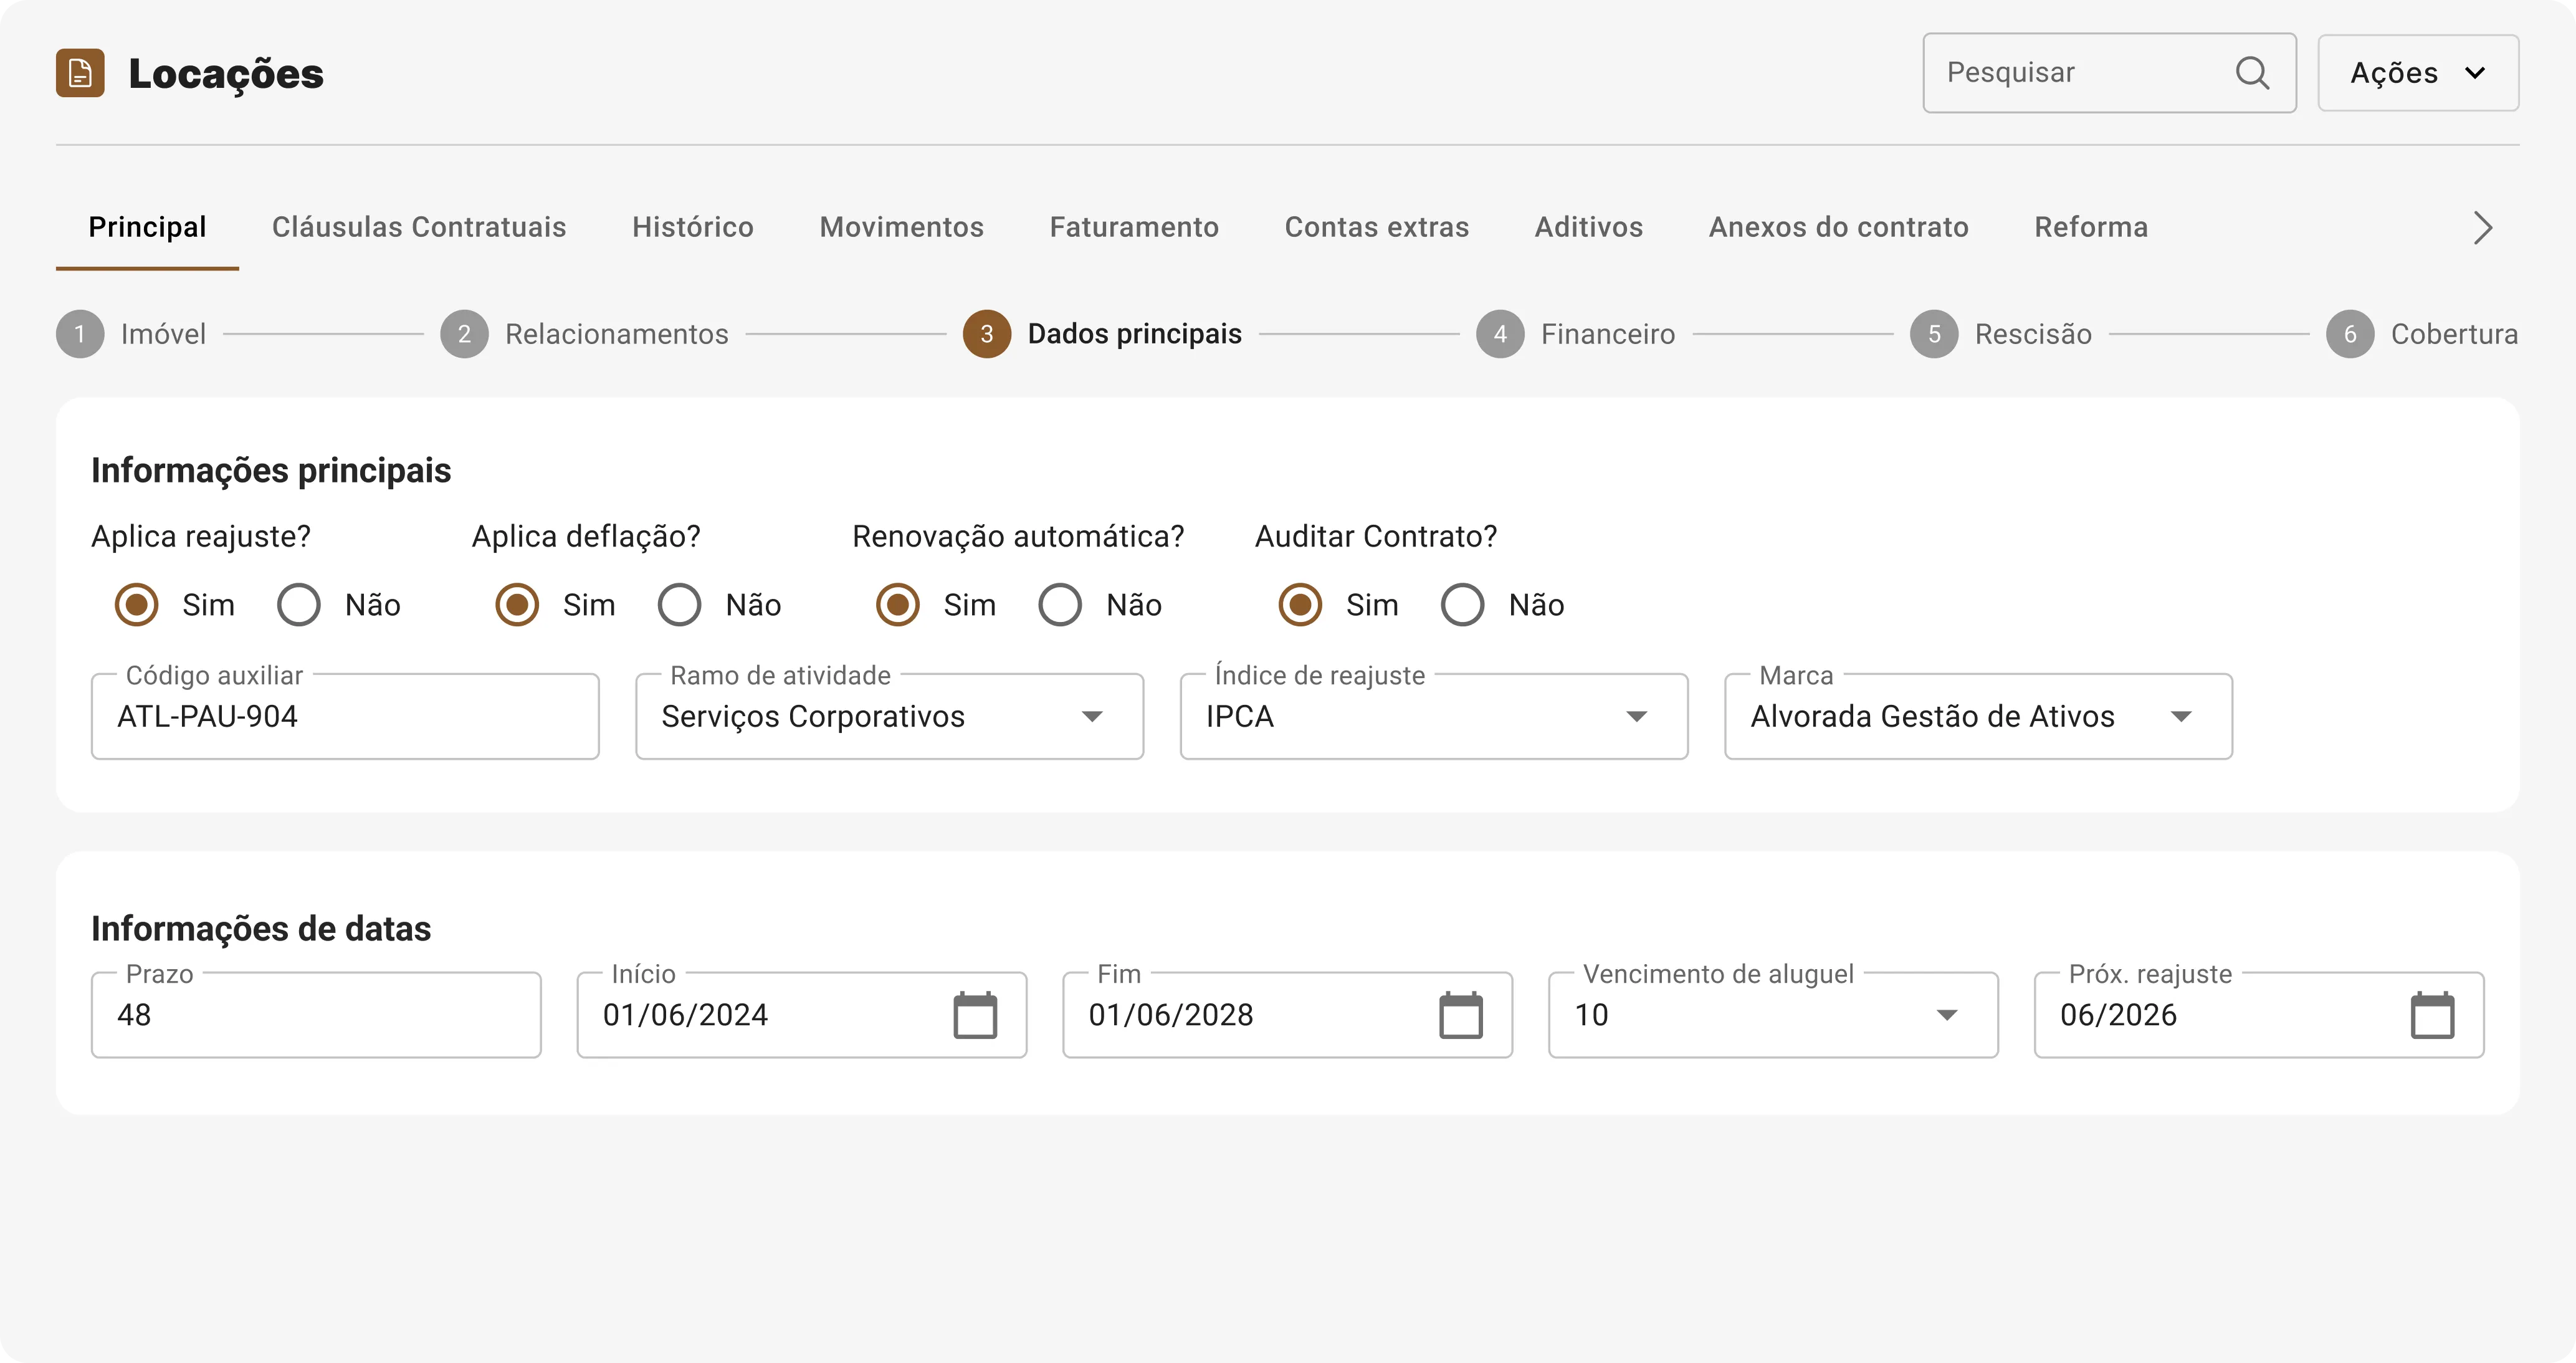Image resolution: width=2576 pixels, height=1363 pixels.
Task: Switch to the Cláusulas Contratuais tab
Action: pos(419,227)
